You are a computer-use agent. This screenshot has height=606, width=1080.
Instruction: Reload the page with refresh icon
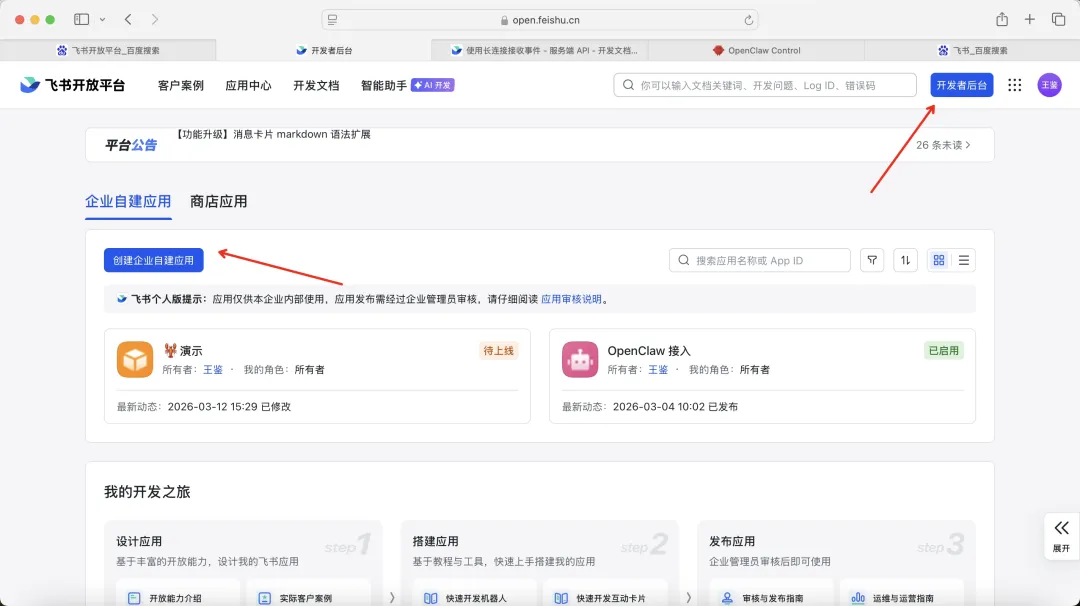click(748, 20)
